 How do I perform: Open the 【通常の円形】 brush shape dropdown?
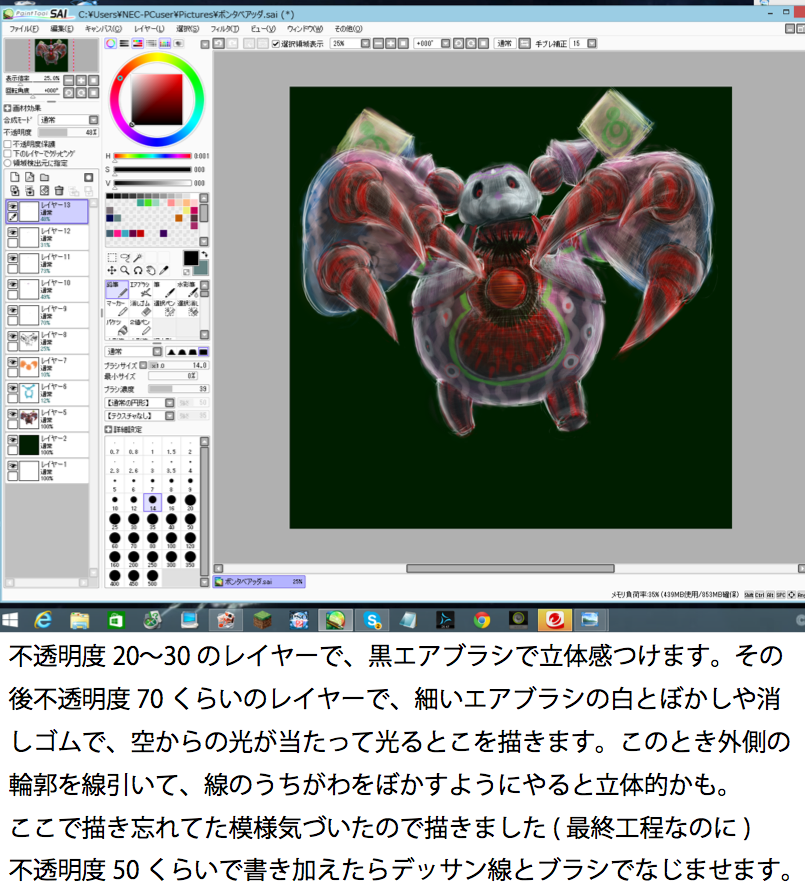tap(140, 403)
